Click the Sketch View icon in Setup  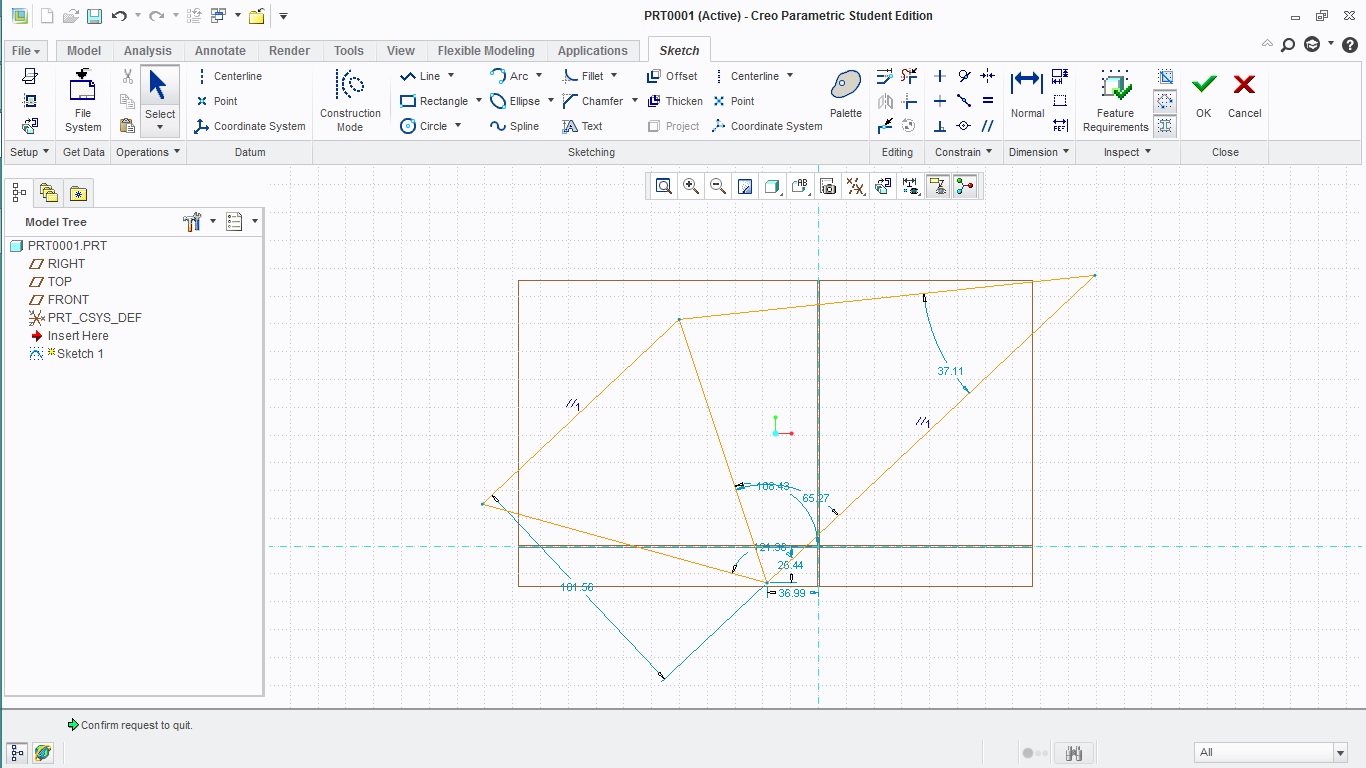(x=30, y=126)
